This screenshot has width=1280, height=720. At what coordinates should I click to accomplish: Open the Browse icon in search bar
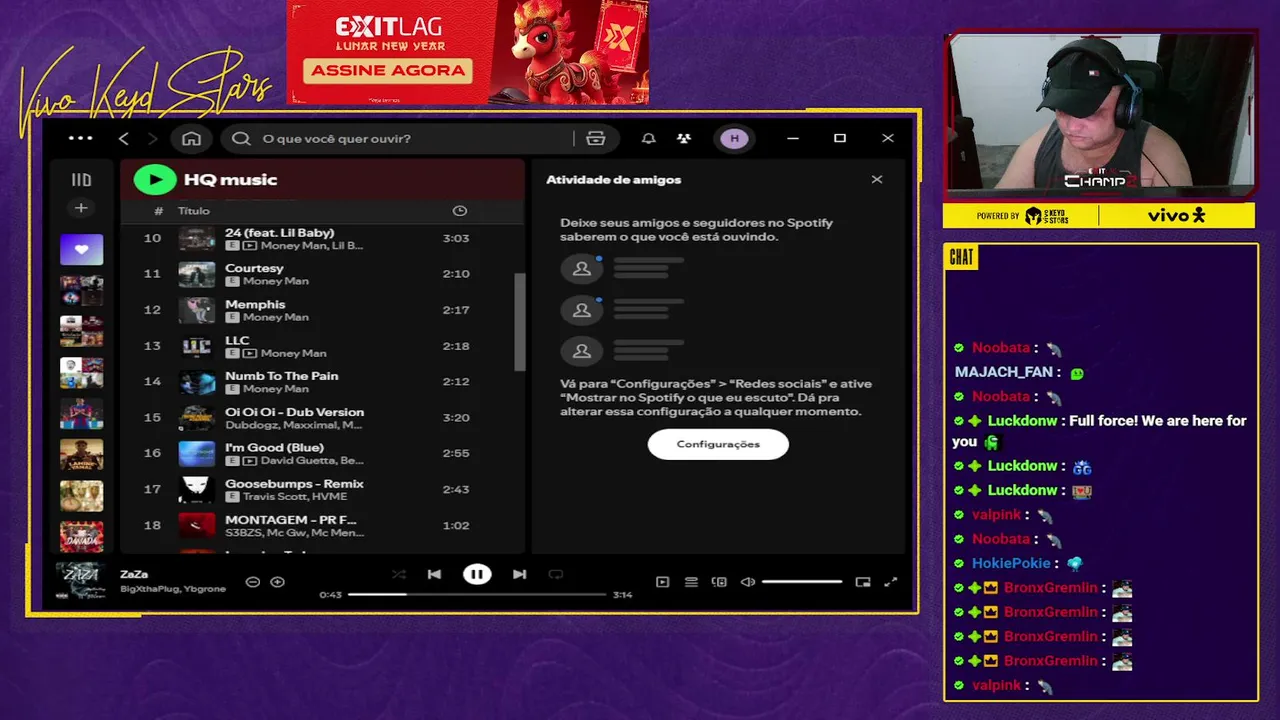tap(596, 138)
